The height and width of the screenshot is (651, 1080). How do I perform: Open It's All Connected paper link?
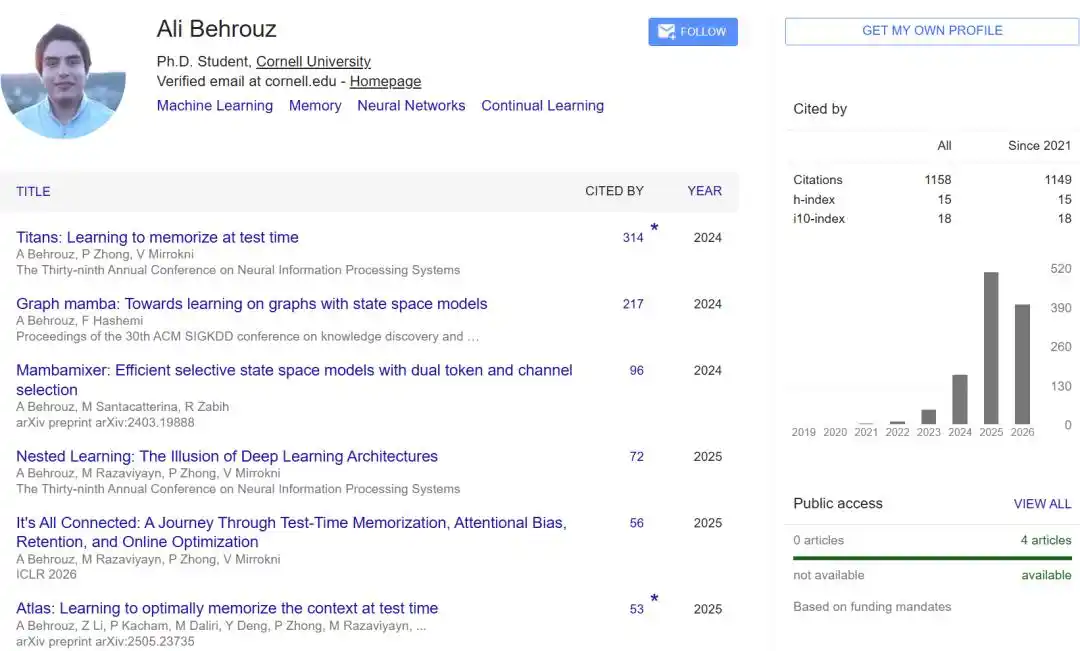(x=291, y=532)
